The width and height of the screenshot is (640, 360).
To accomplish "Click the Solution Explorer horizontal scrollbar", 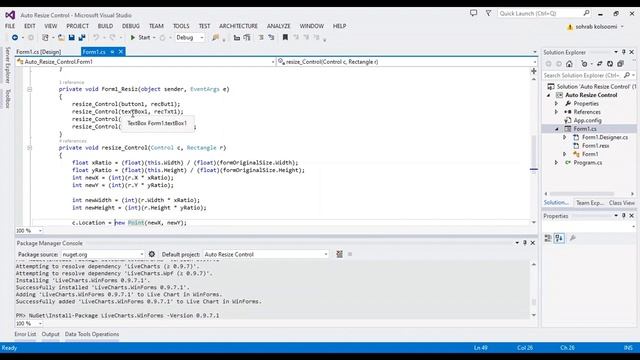I will pyautogui.click(x=589, y=194).
